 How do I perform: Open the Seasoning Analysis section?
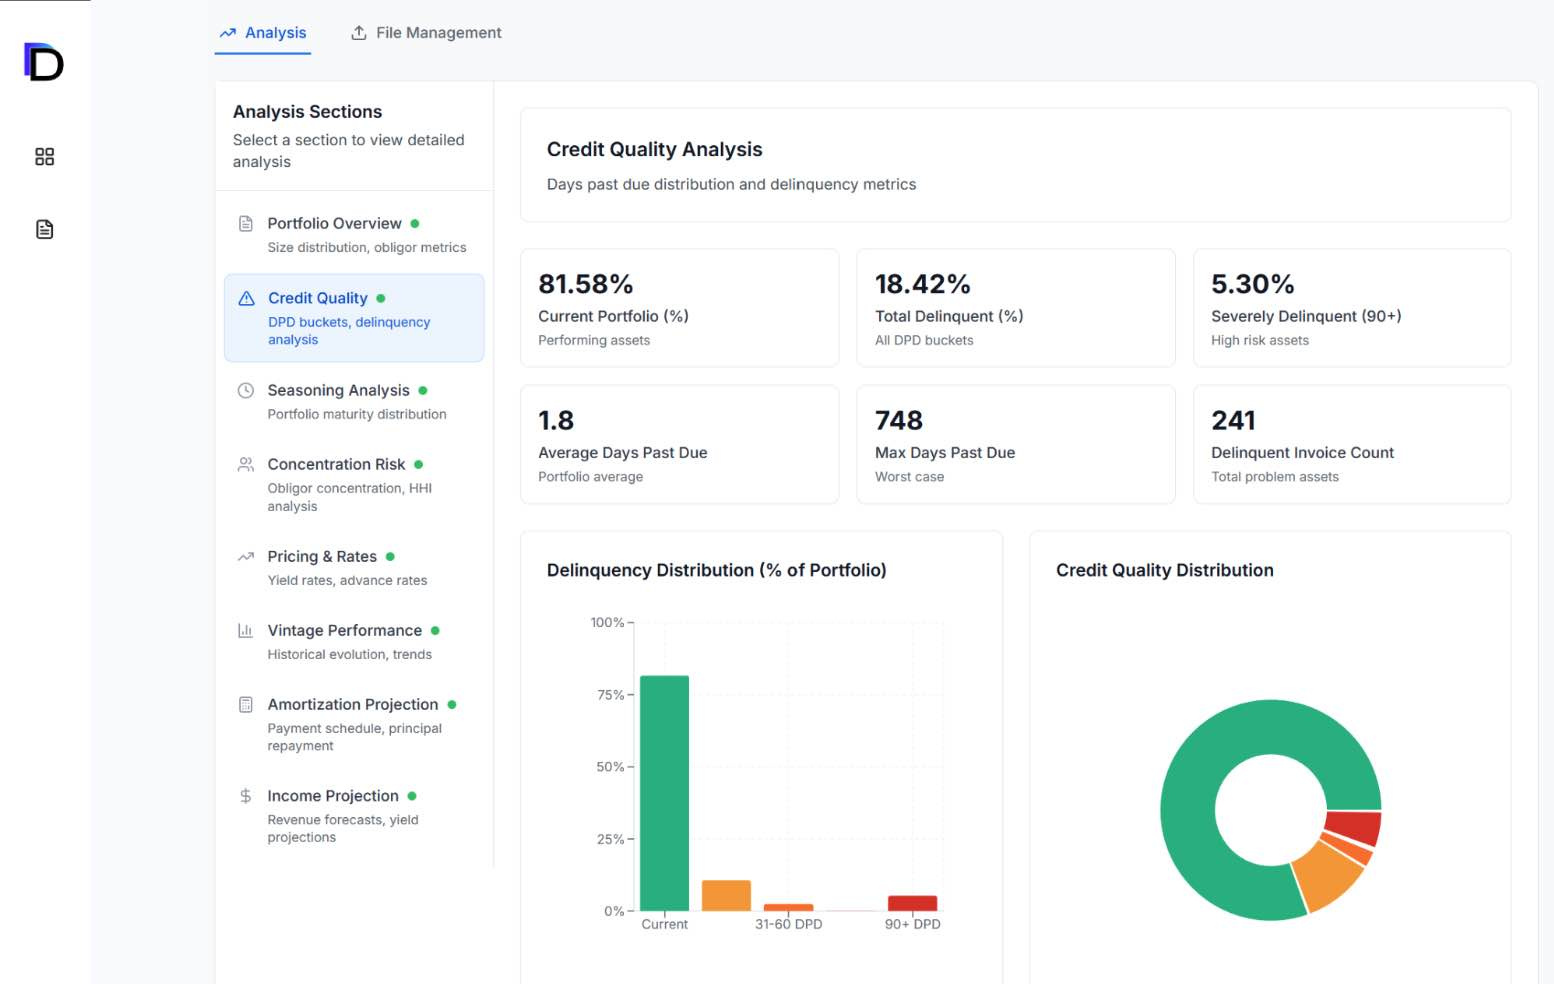[339, 390]
